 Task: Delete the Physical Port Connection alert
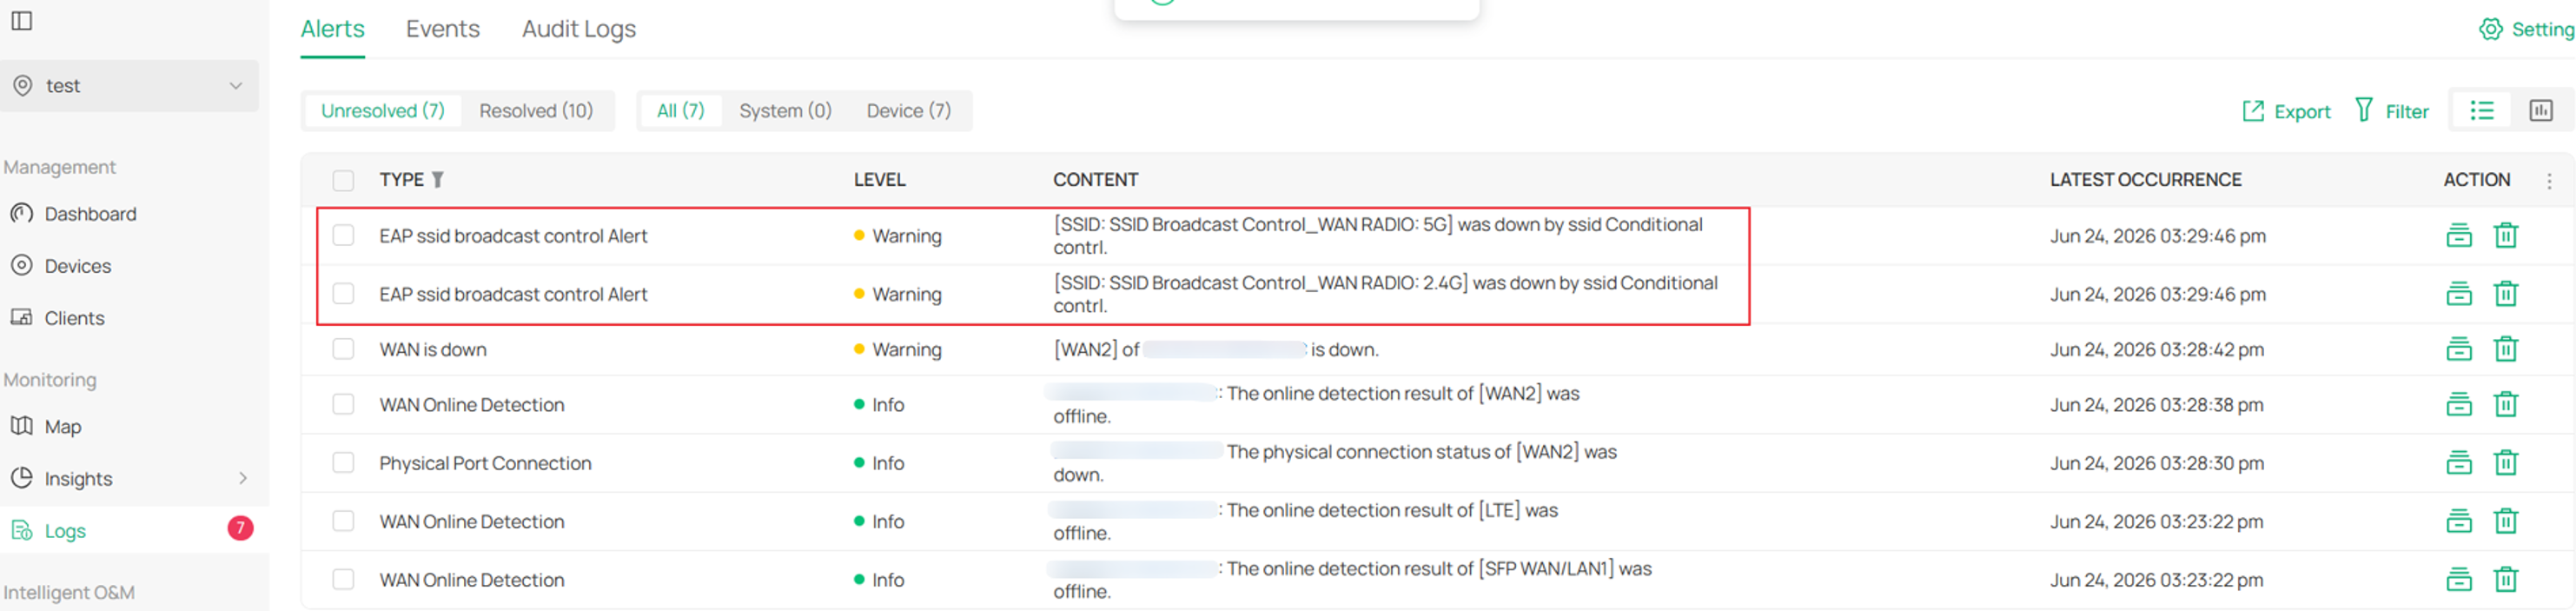click(x=2506, y=463)
